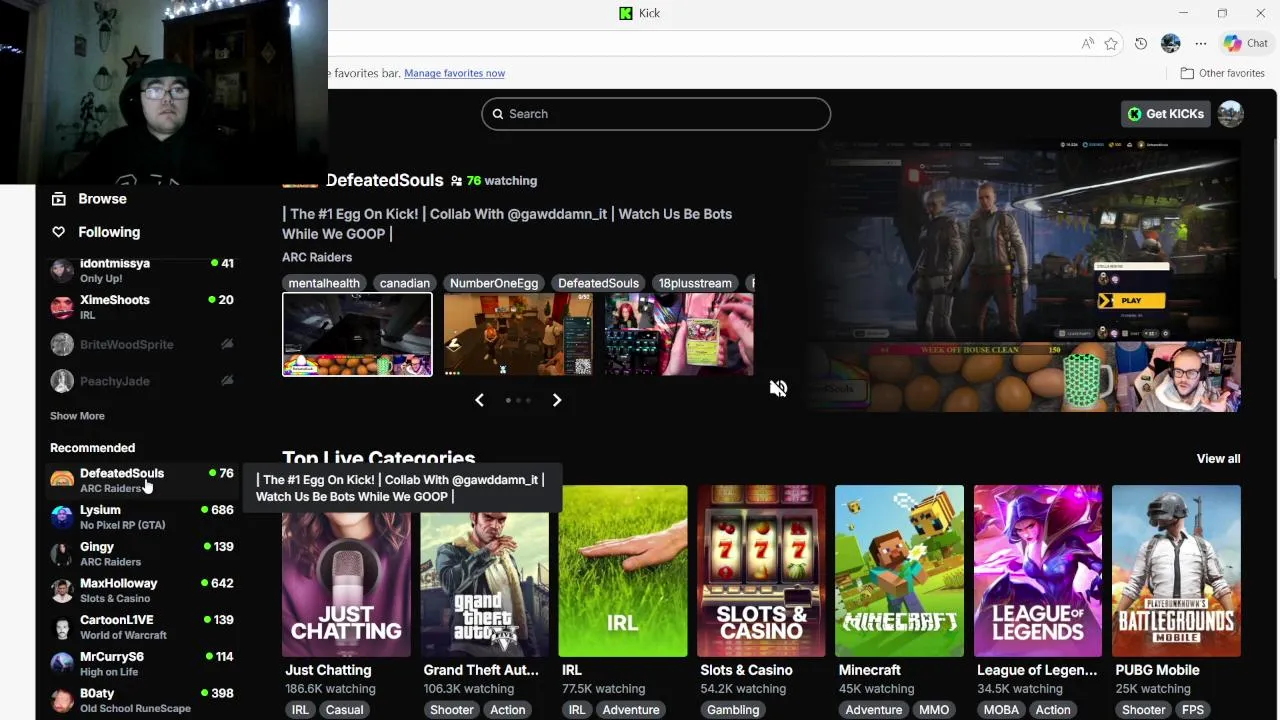
Task: Click the 18plusstream tag
Action: point(695,283)
